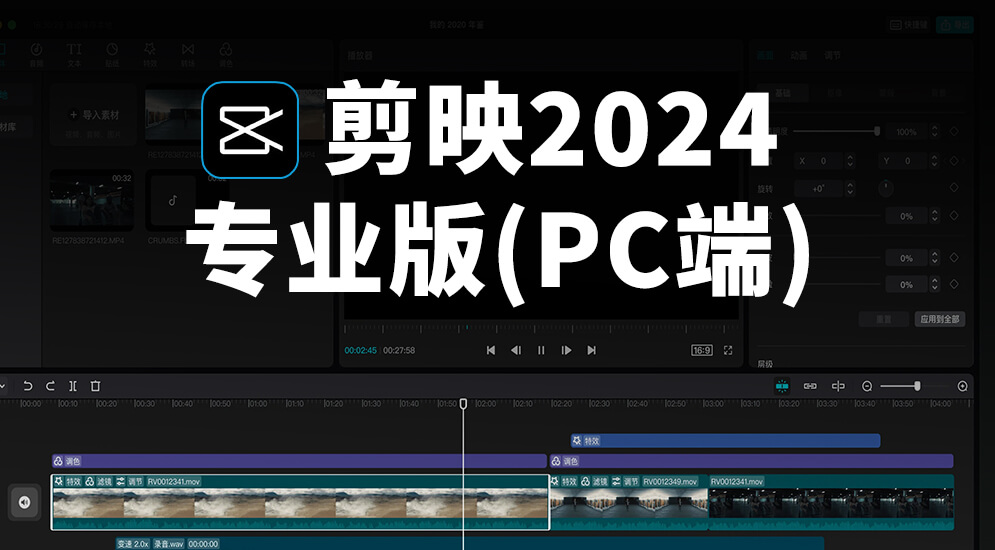The width and height of the screenshot is (995, 550).
Task: Click stepper next to Y position field
Action: 934,160
